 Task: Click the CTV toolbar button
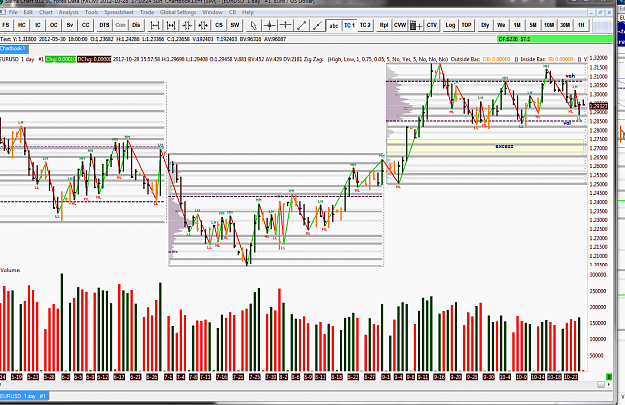click(x=432, y=25)
